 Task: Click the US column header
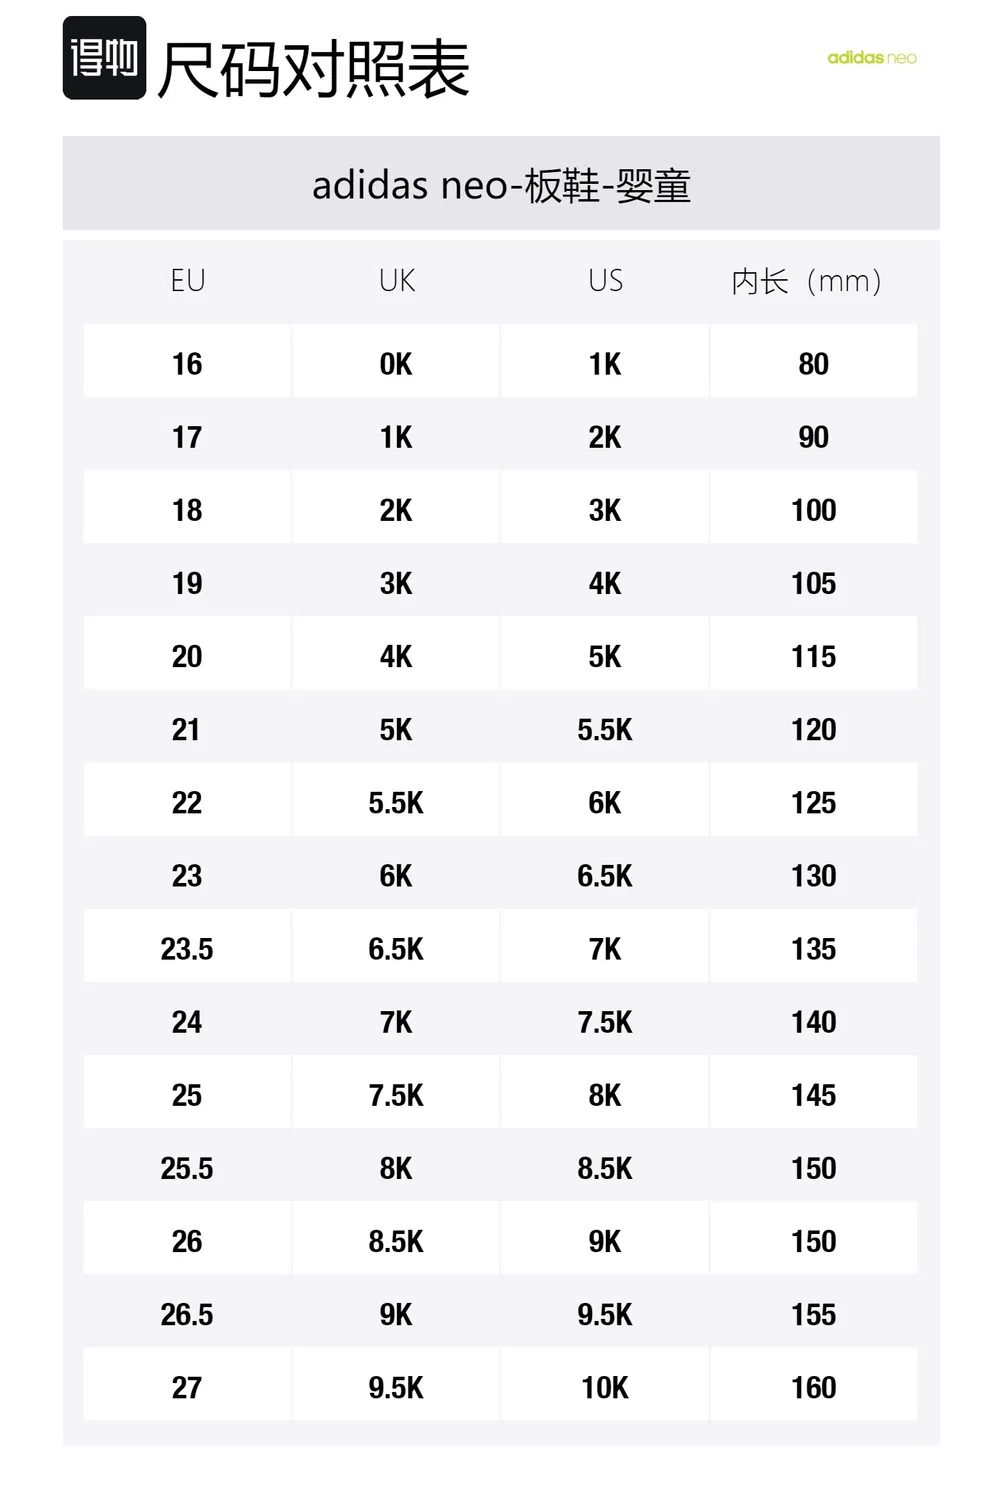pos(606,281)
